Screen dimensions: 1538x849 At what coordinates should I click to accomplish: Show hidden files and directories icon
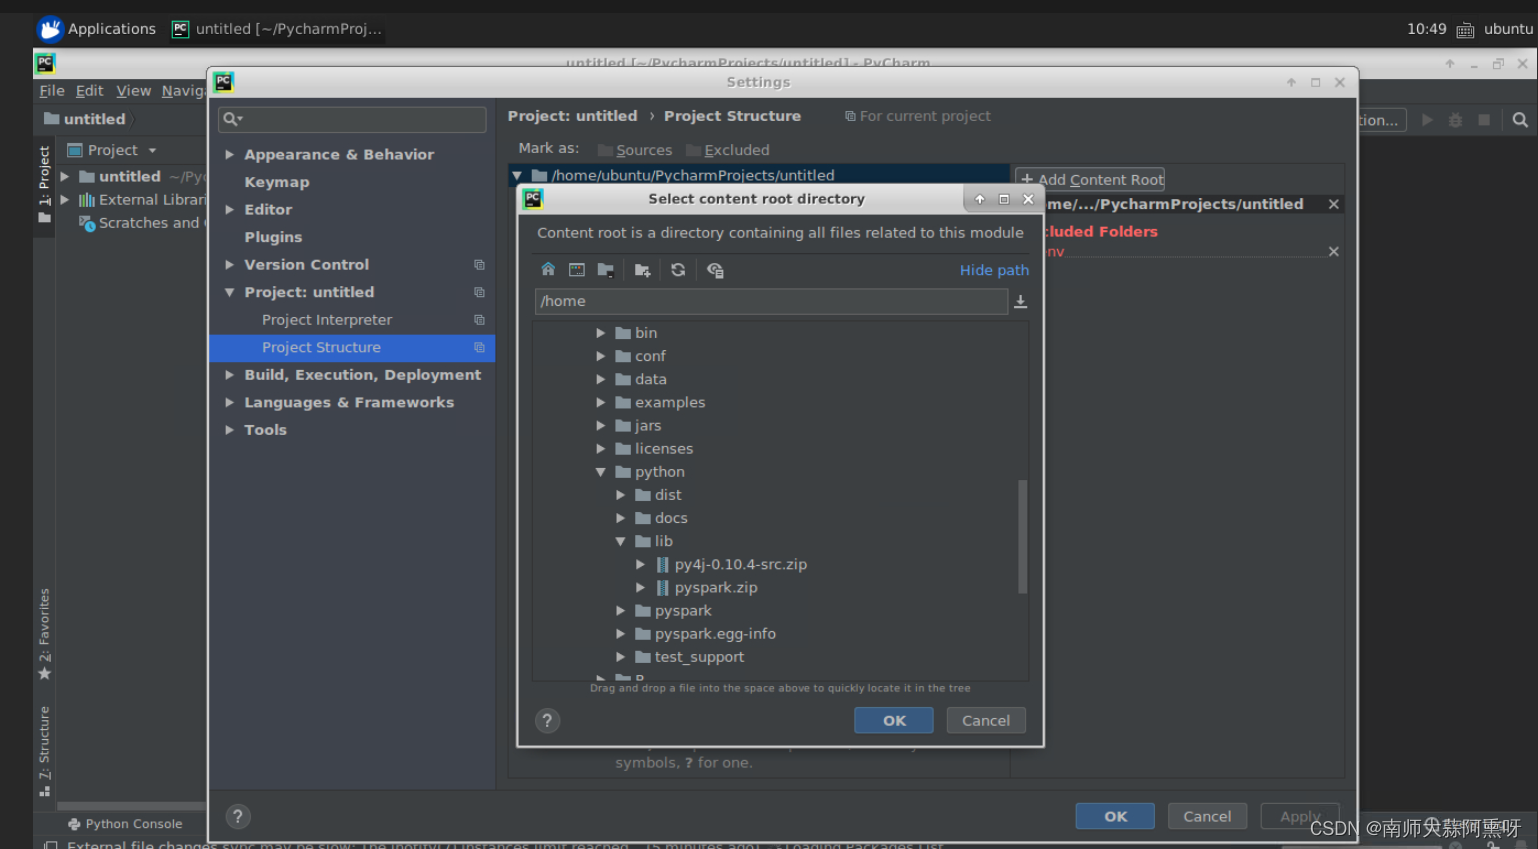click(x=715, y=270)
